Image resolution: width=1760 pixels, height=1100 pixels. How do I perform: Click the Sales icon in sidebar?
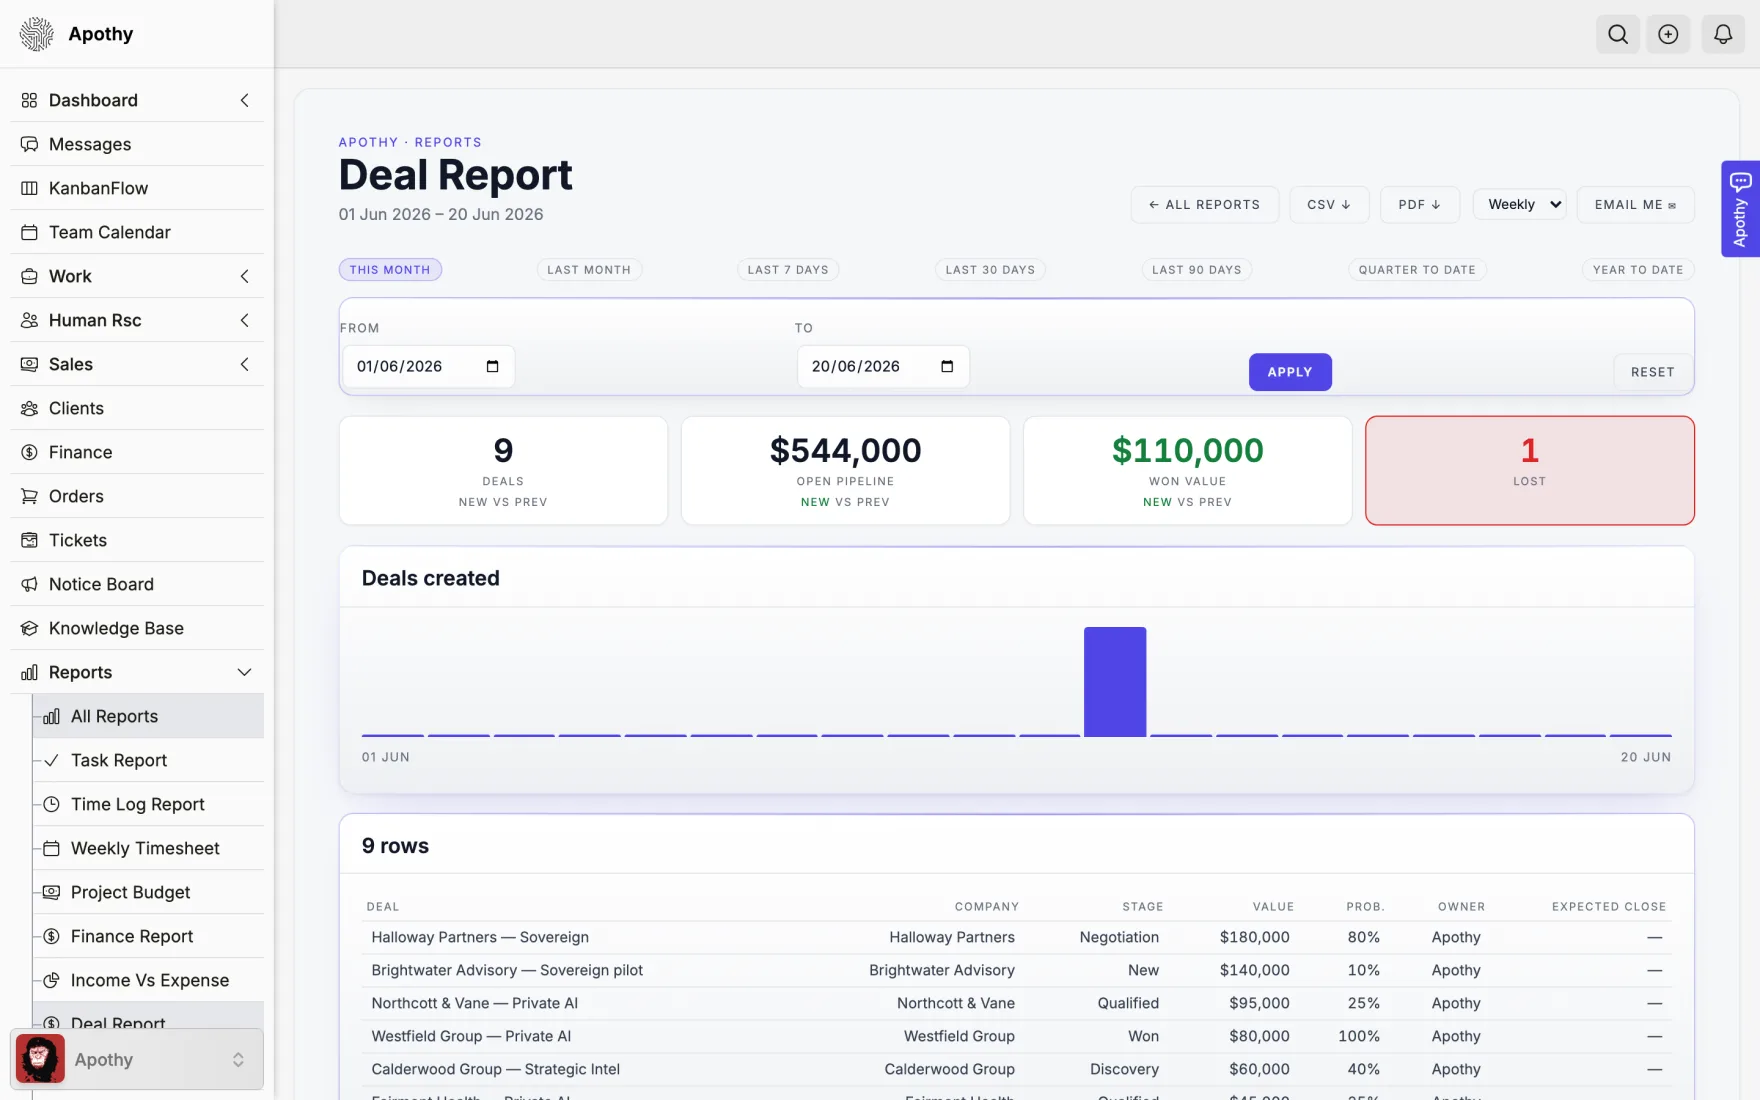point(29,364)
